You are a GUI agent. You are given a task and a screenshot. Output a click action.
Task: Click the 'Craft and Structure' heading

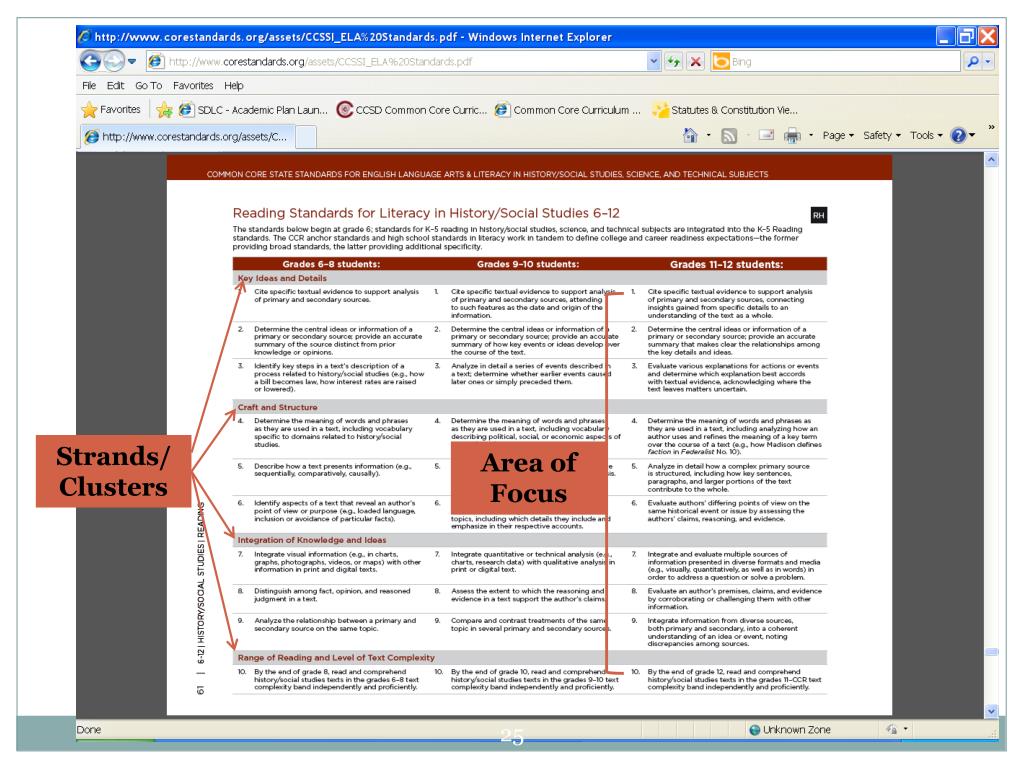point(278,407)
